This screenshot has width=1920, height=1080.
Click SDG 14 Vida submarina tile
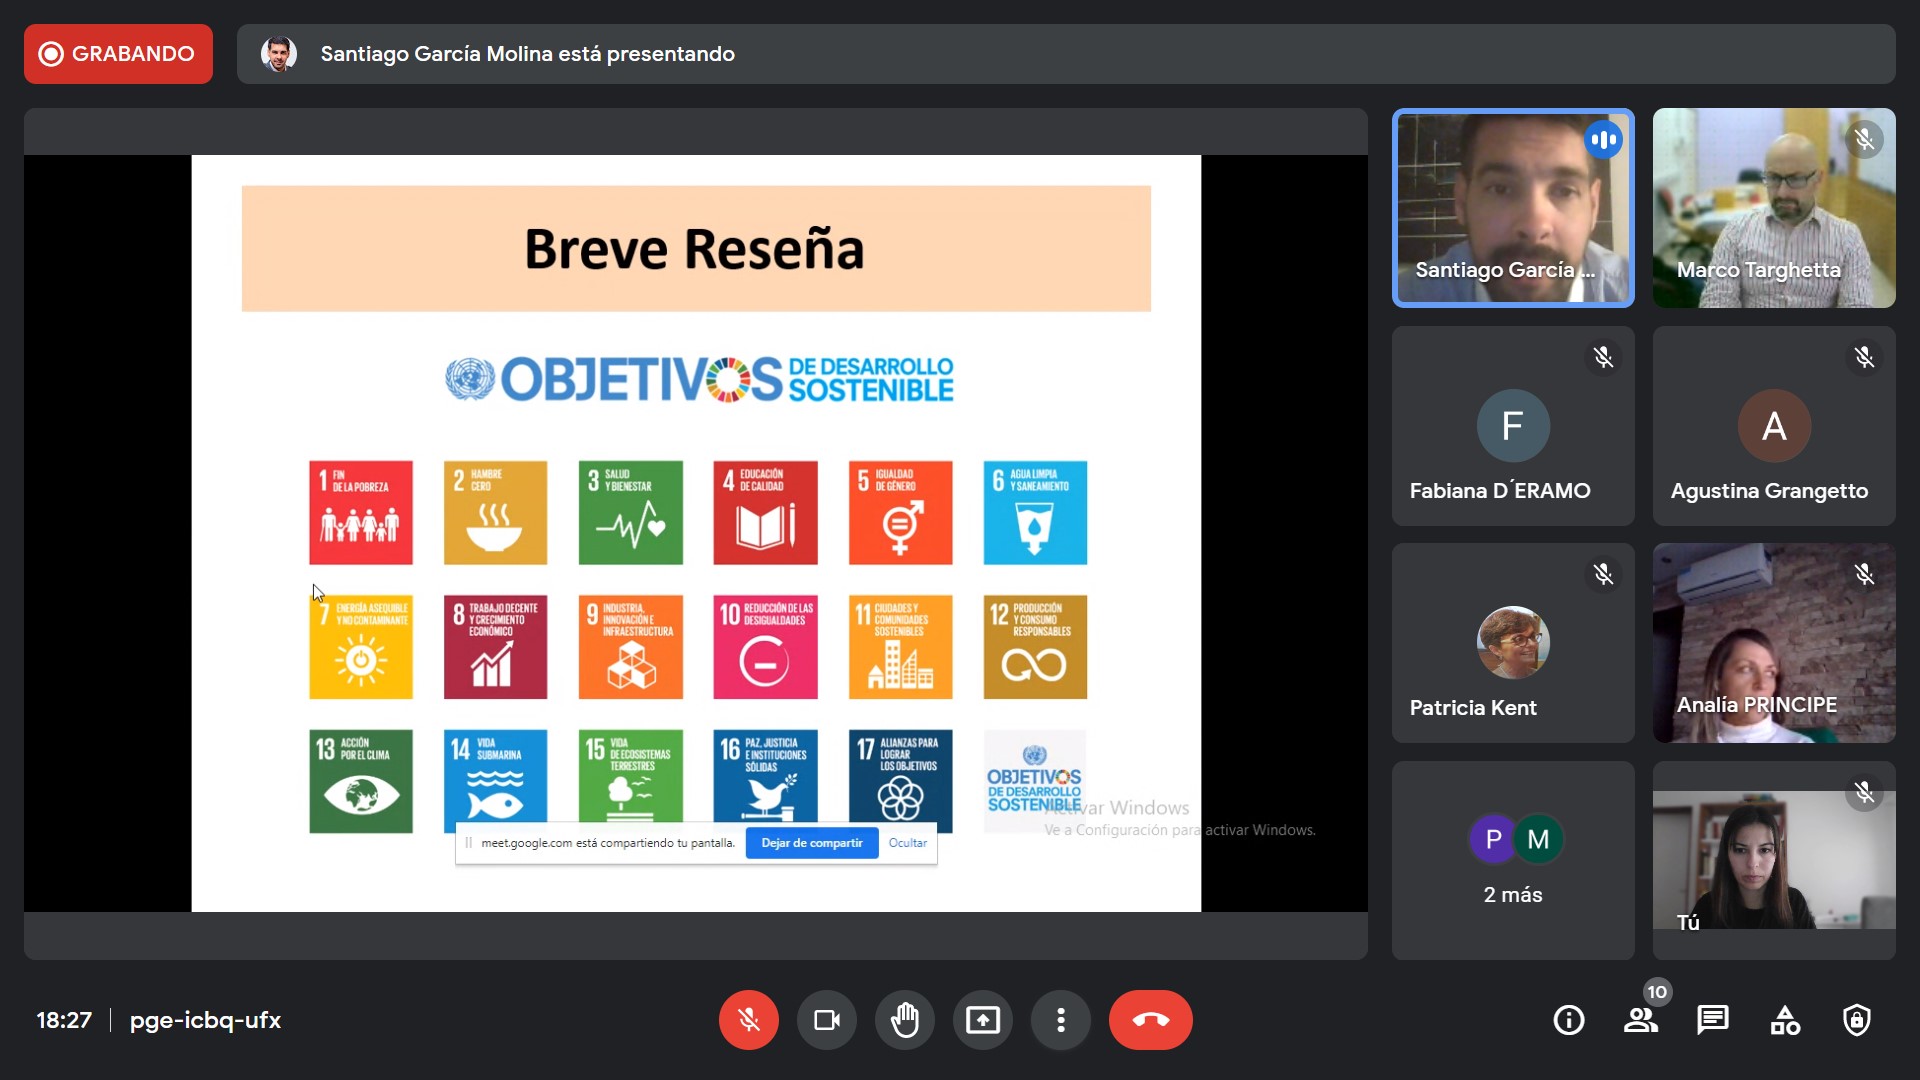496,777
